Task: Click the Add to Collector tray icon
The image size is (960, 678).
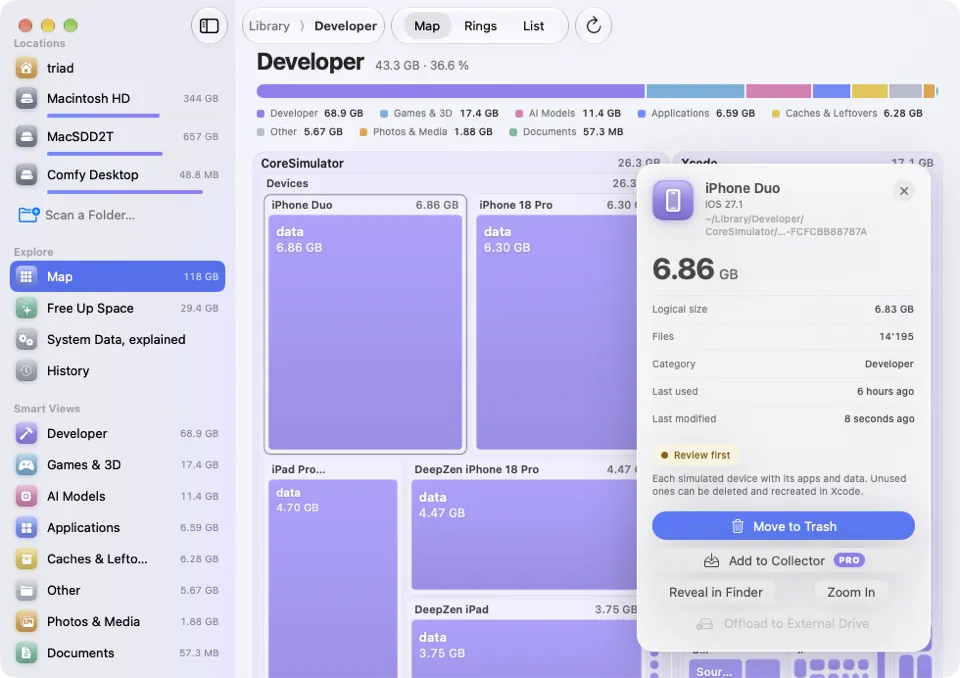Action: 711,560
